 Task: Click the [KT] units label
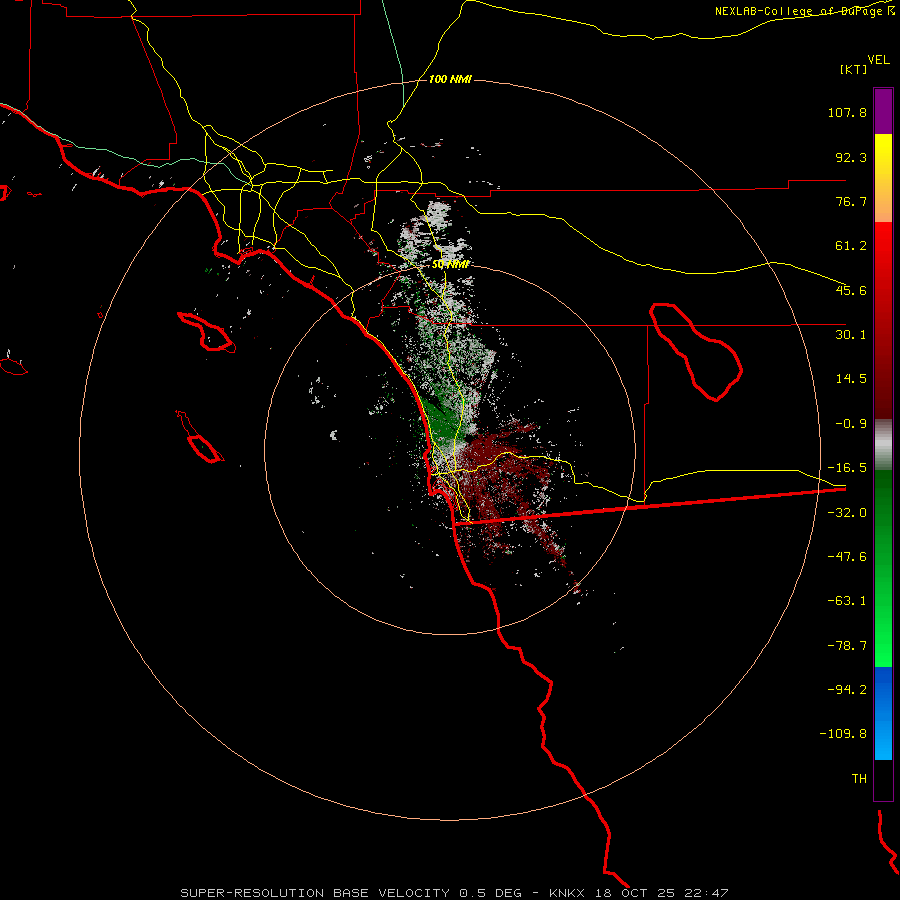tap(853, 69)
